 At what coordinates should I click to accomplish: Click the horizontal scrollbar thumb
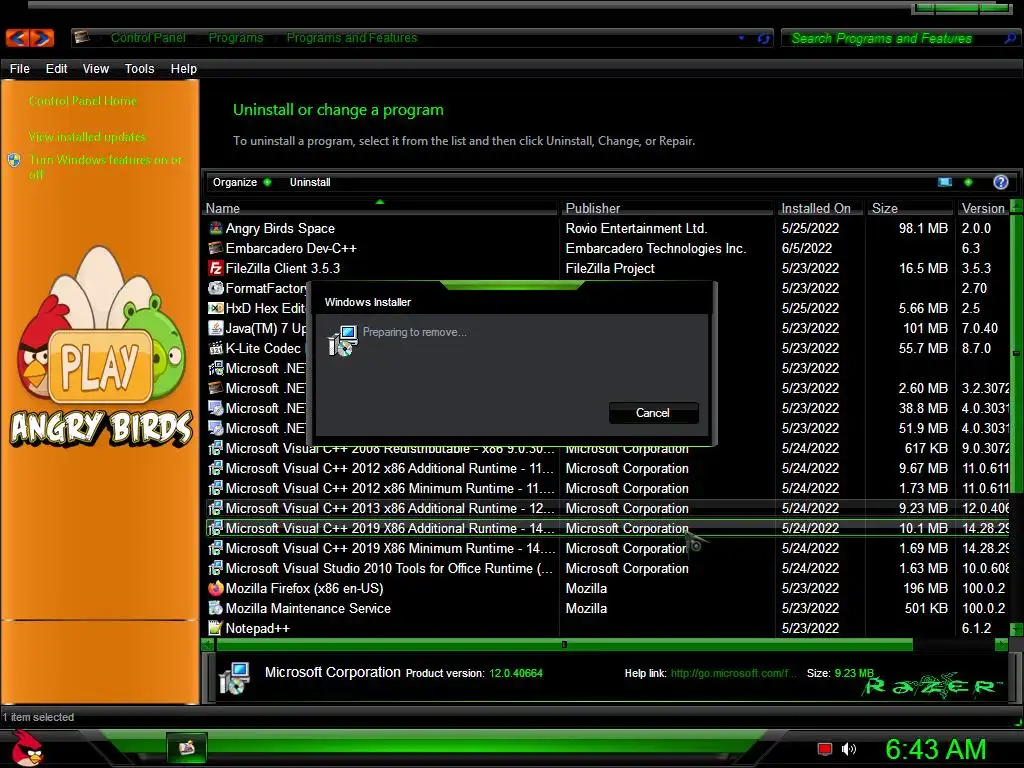point(564,645)
